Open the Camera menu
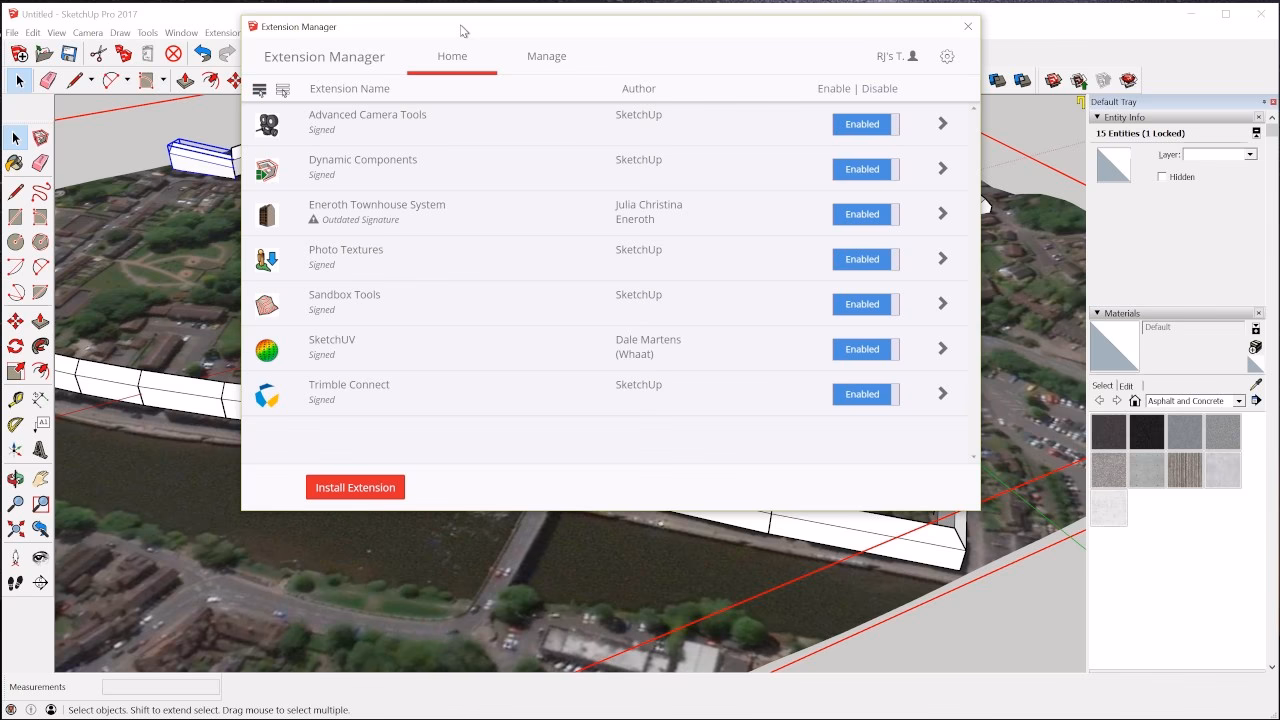The image size is (1280, 720). coord(88,33)
